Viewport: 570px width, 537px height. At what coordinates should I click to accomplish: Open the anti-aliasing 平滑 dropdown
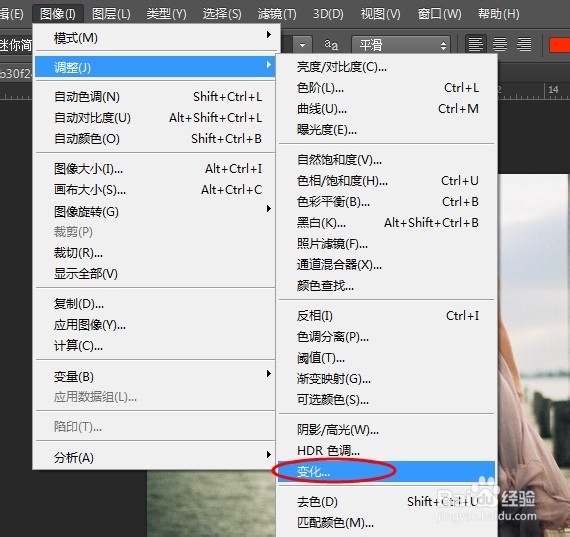click(401, 45)
